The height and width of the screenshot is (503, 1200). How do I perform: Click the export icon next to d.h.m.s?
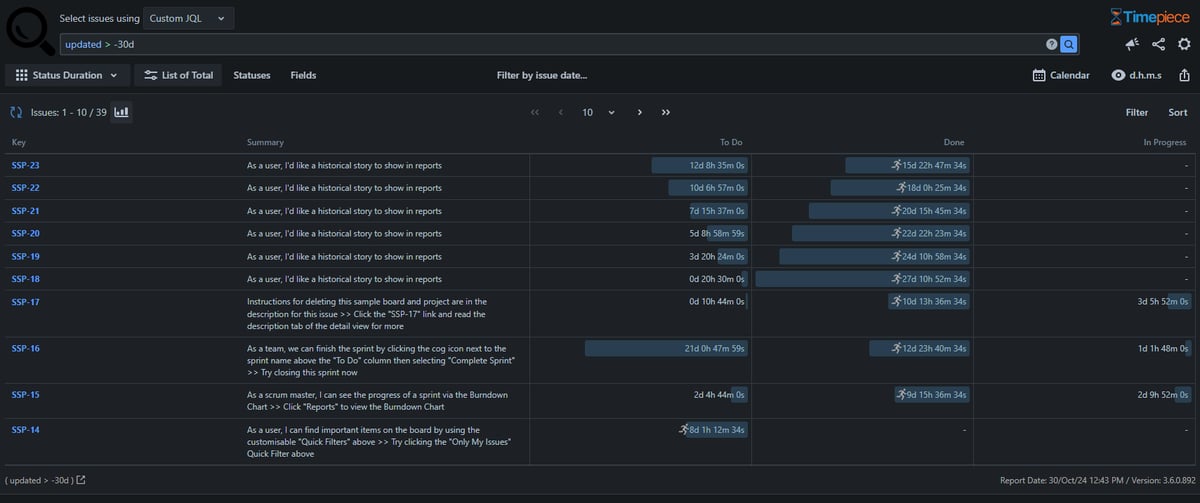[x=1184, y=75]
